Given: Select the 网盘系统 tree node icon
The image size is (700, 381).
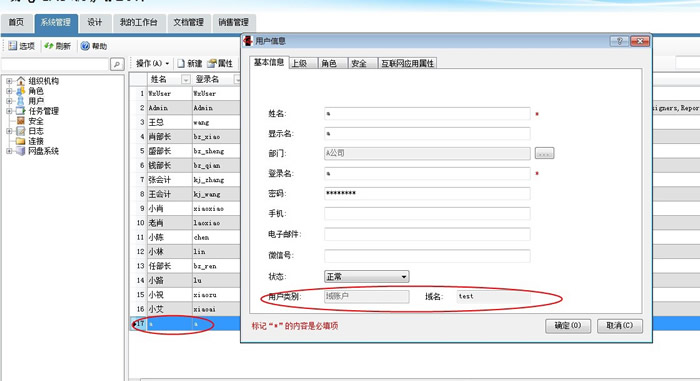Looking at the screenshot, I should pos(21,151).
